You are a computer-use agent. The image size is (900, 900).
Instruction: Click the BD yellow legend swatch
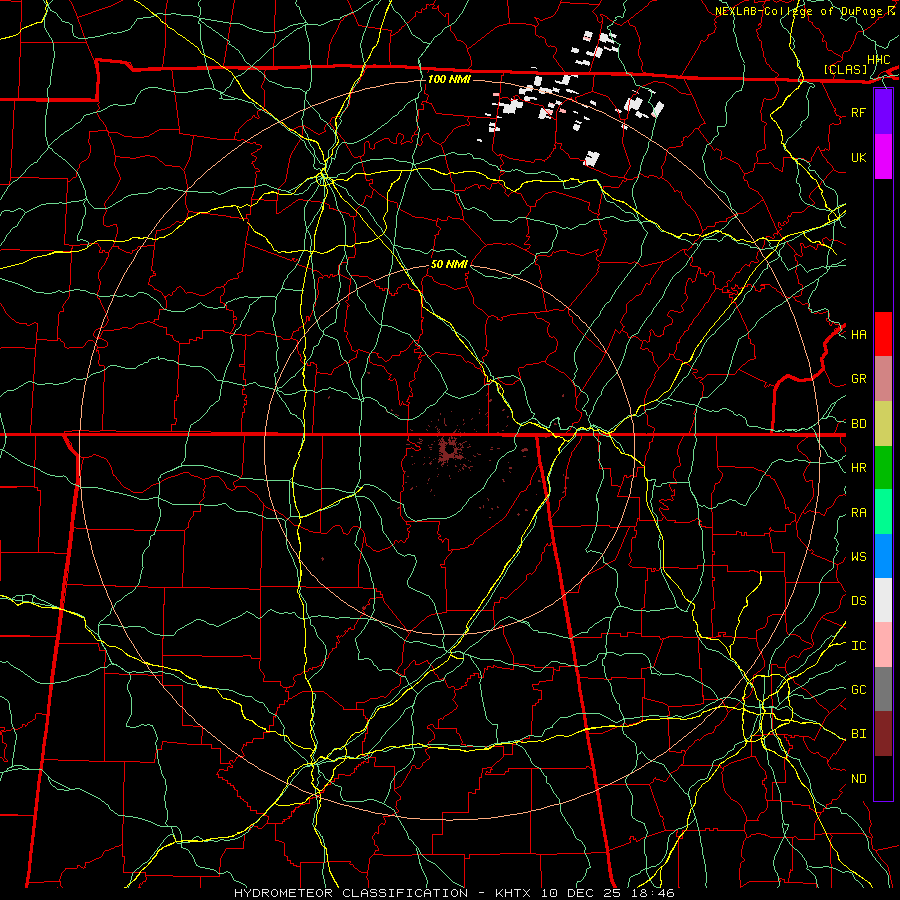point(883,424)
